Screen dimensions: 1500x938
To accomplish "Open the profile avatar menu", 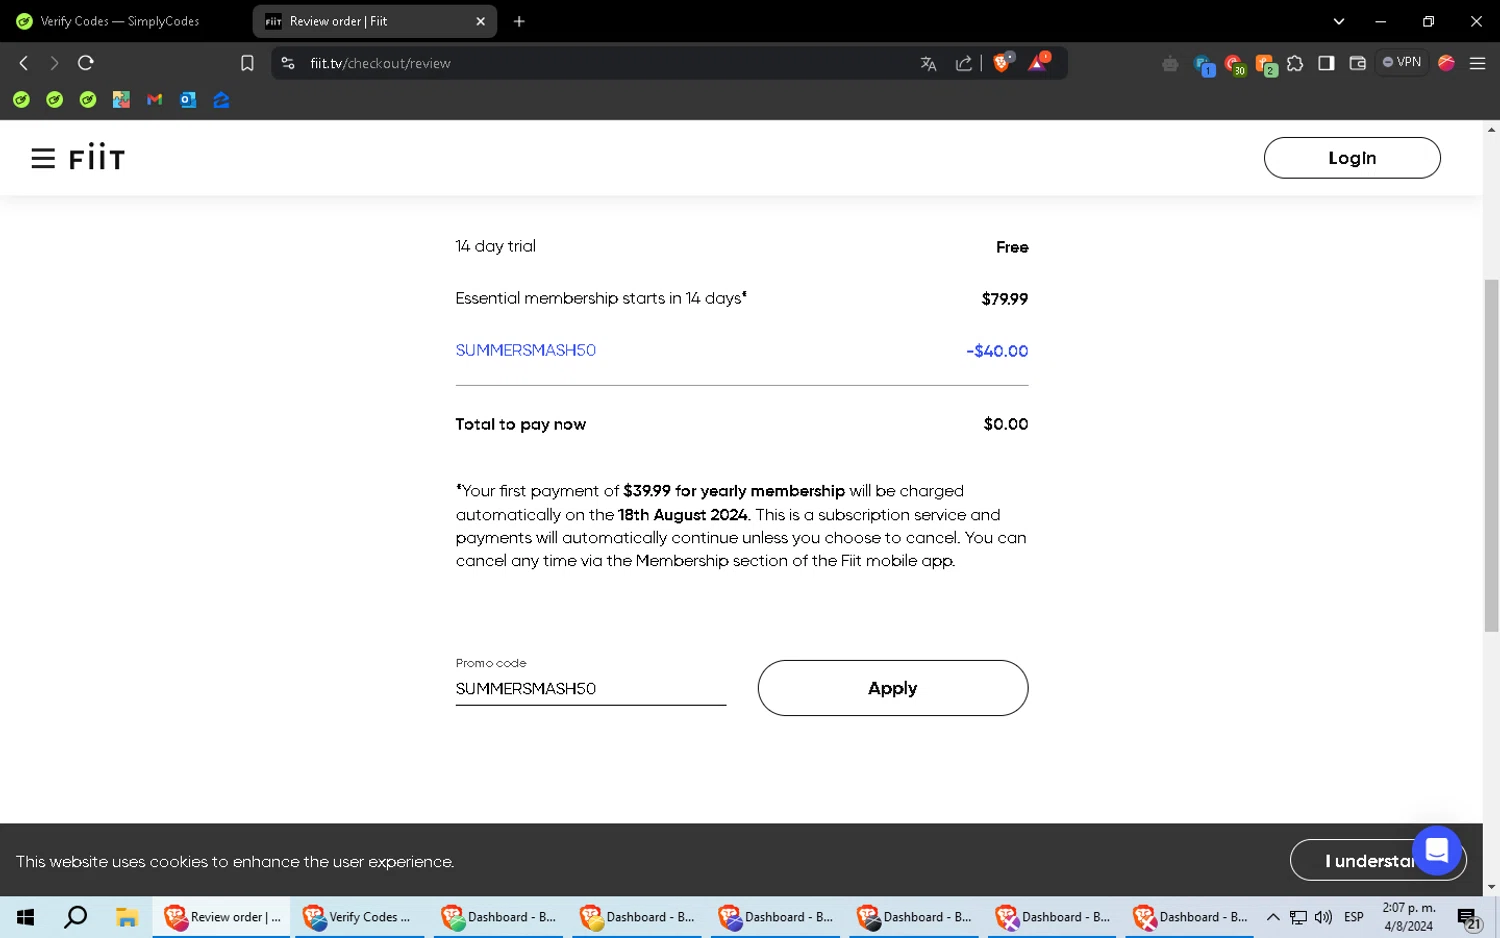I will pyautogui.click(x=1446, y=63).
